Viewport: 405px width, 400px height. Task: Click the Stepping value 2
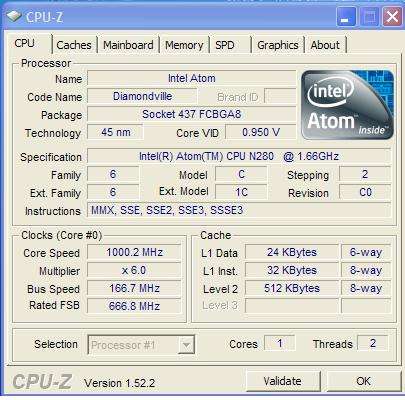(365, 174)
